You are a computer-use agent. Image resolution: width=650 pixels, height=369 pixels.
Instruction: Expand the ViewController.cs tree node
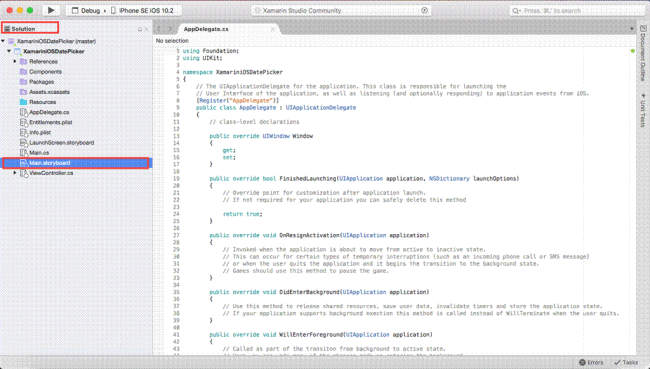15,173
